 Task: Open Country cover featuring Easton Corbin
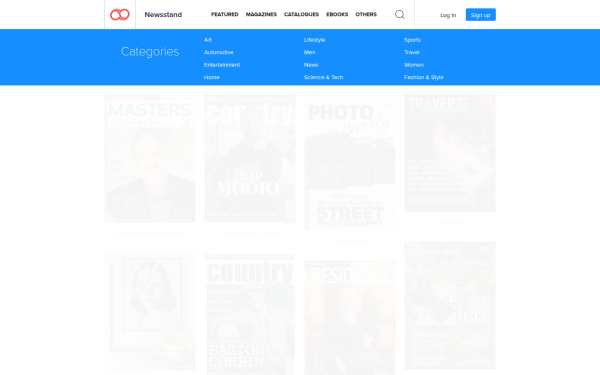click(x=250, y=315)
